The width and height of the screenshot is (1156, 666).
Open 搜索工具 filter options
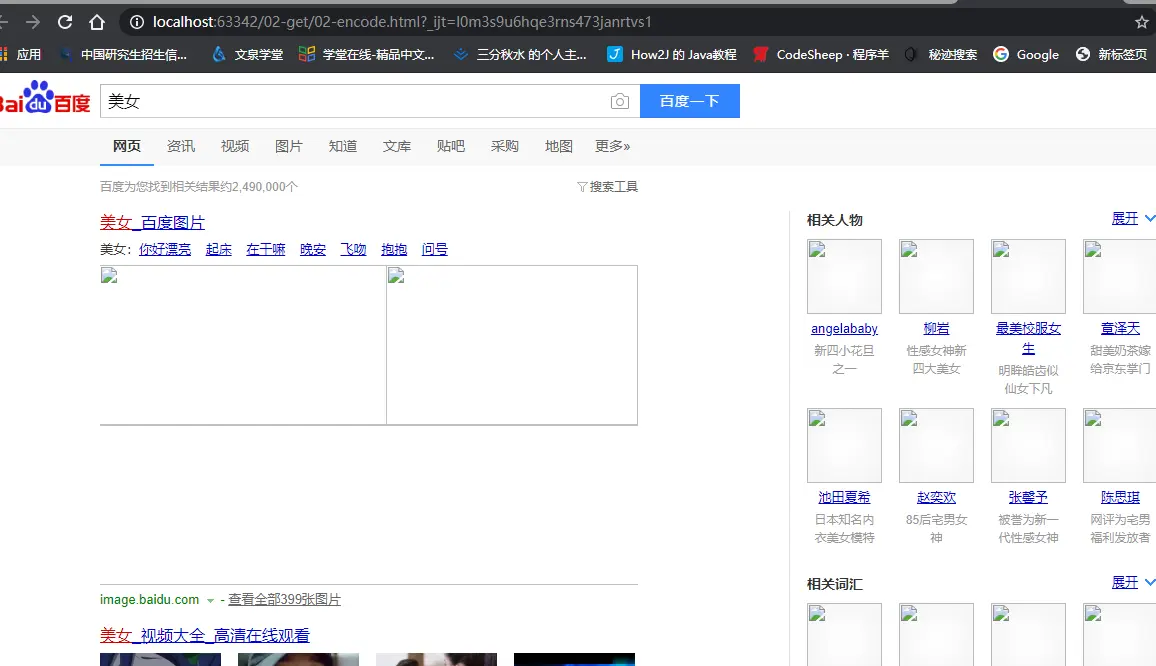coord(607,187)
